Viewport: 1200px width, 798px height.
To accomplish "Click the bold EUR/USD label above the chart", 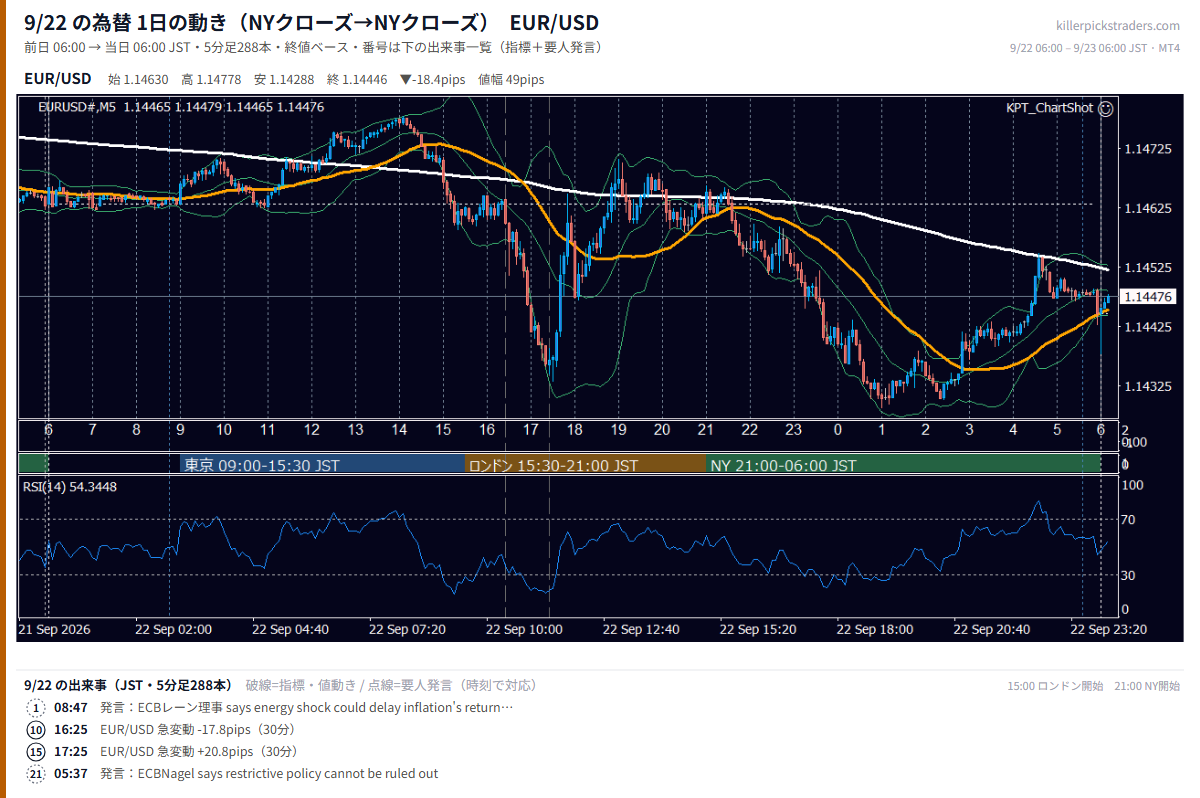I will (57, 79).
